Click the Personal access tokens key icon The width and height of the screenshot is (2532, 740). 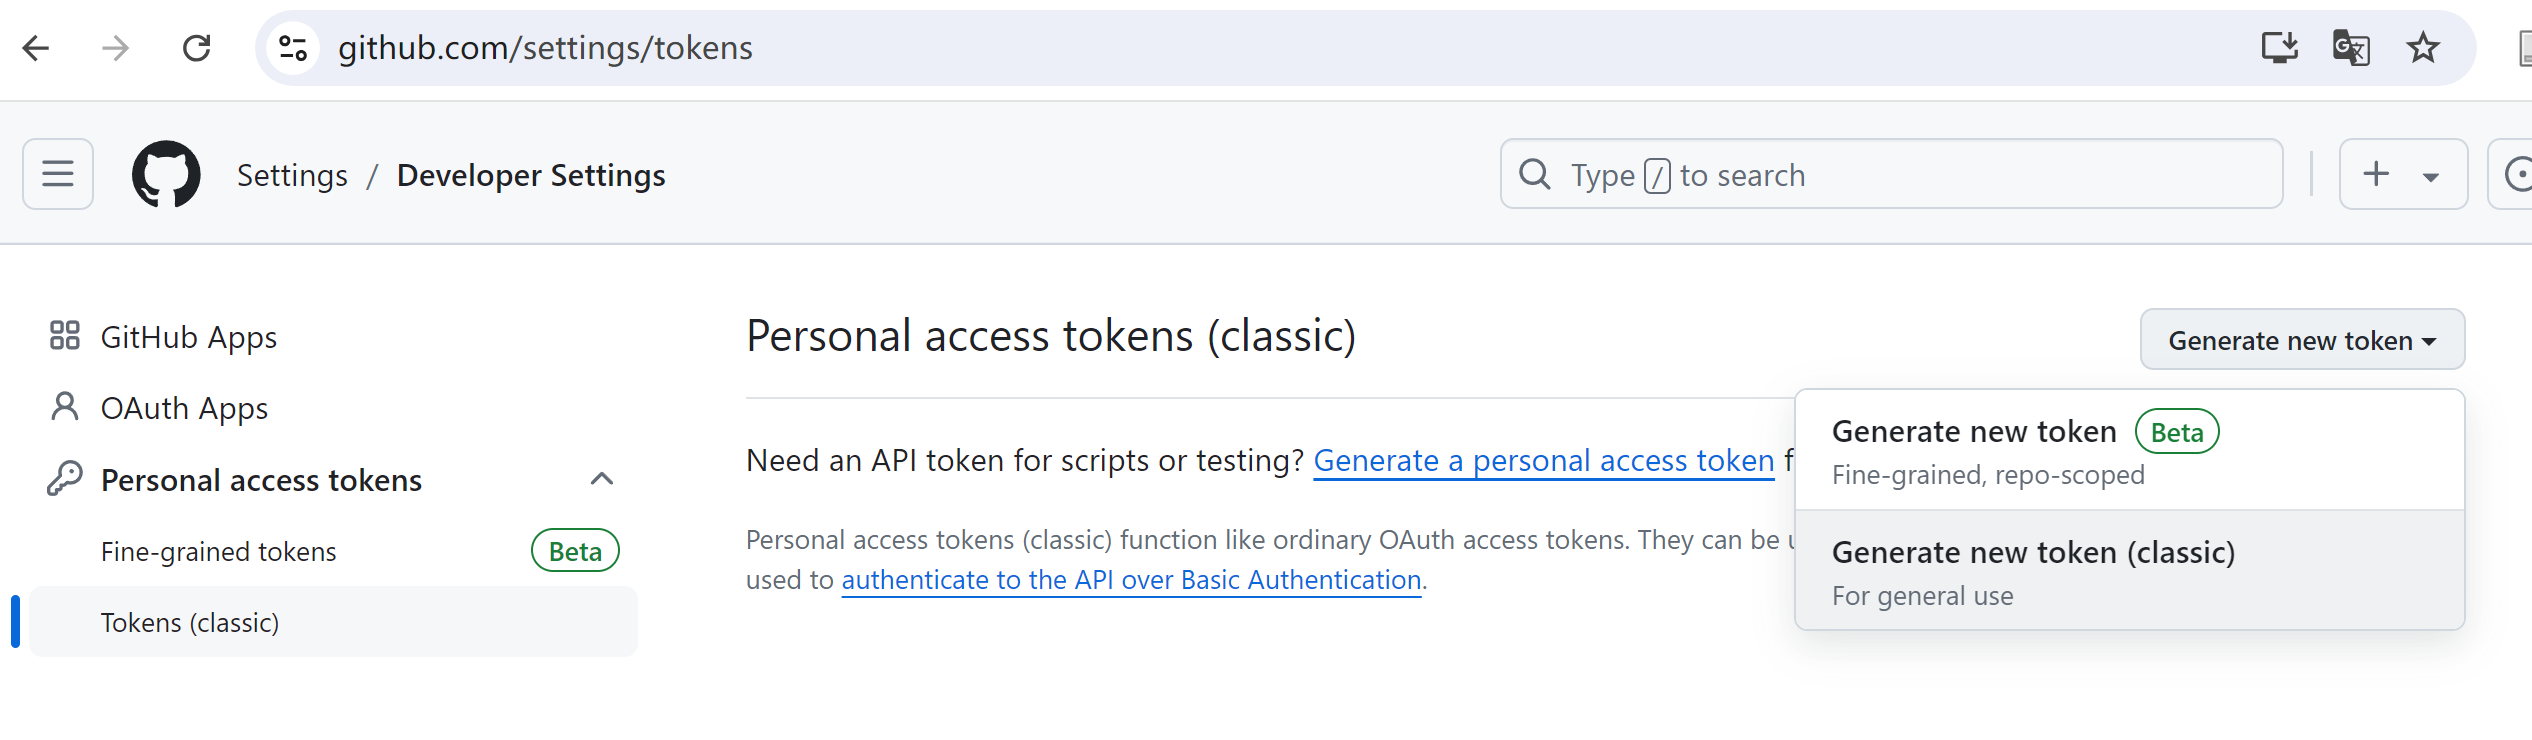coord(66,478)
